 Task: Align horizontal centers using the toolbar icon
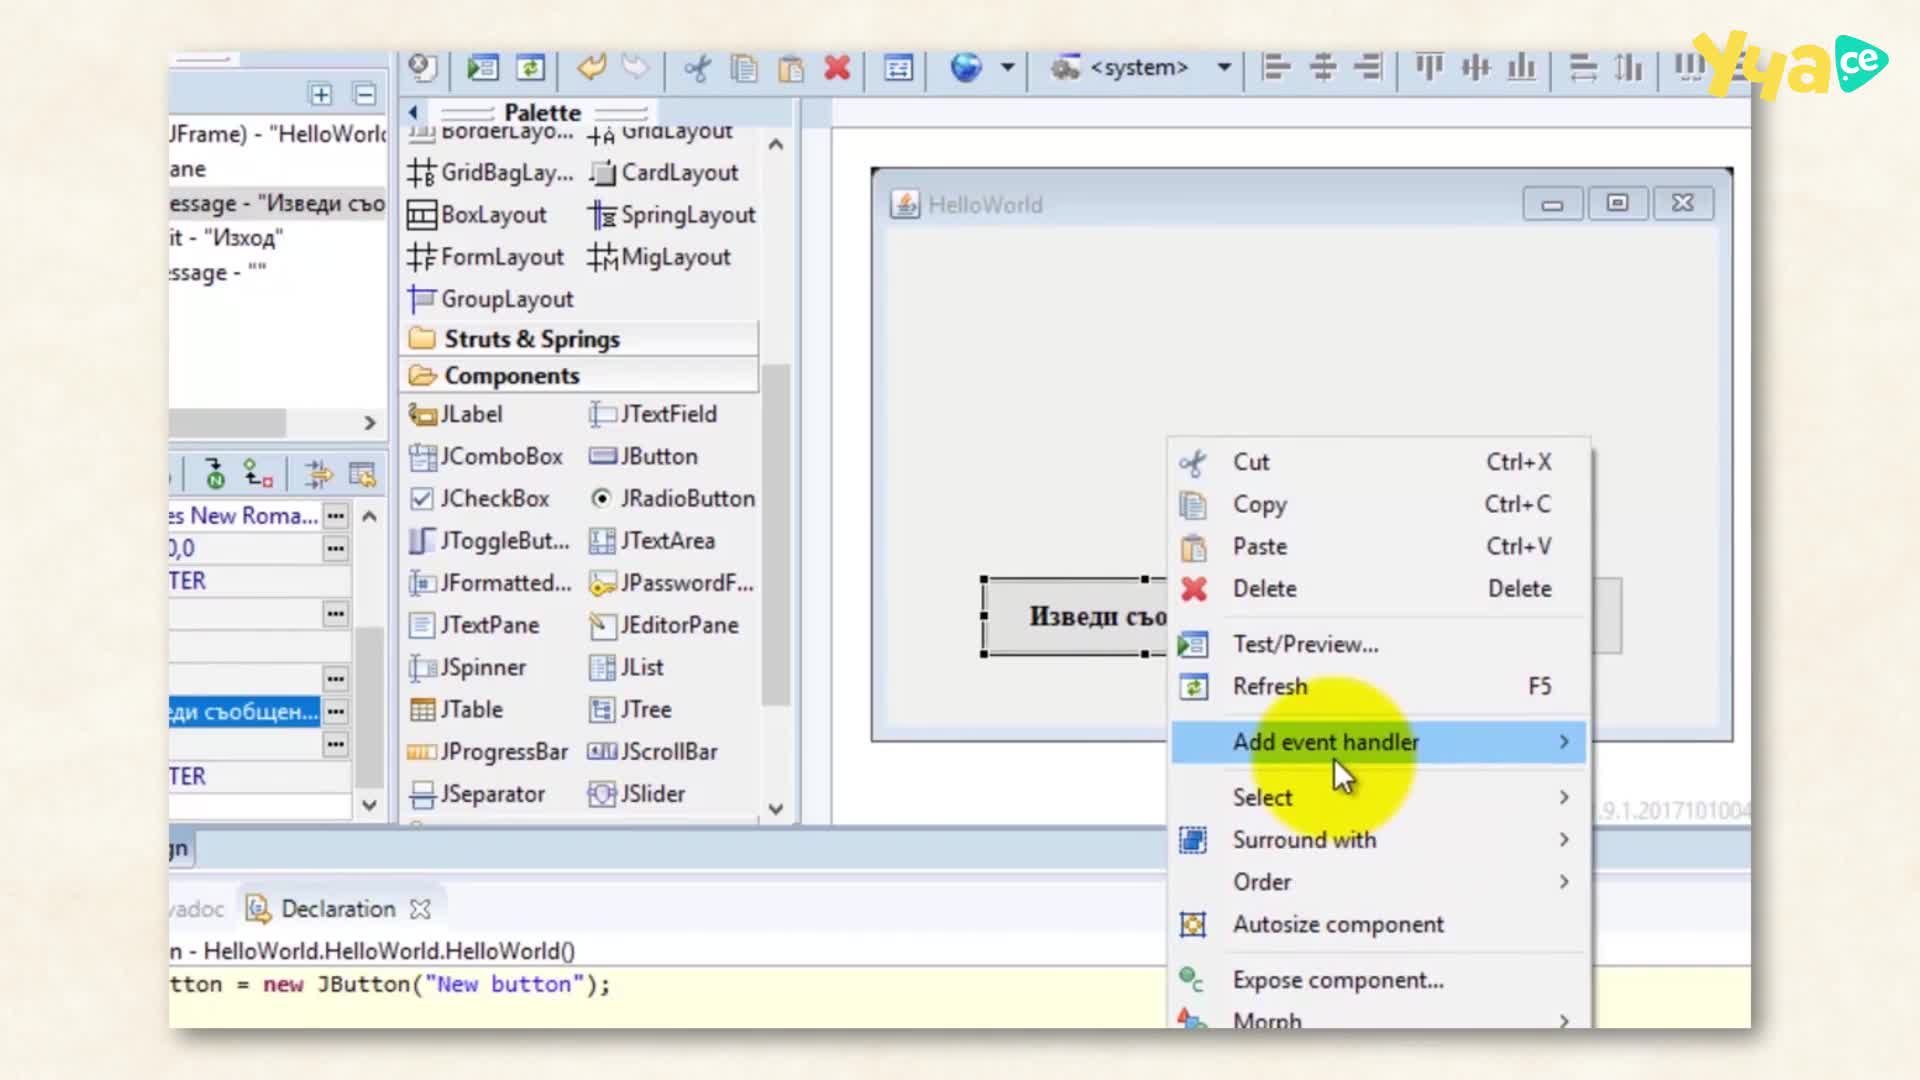point(1322,68)
